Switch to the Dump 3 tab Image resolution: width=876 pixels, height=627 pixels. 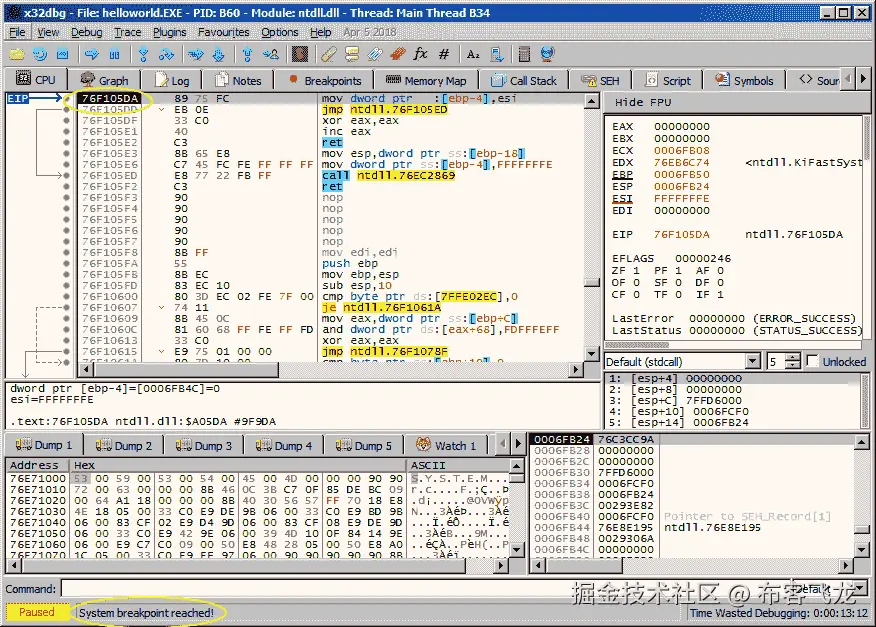click(x=206, y=446)
